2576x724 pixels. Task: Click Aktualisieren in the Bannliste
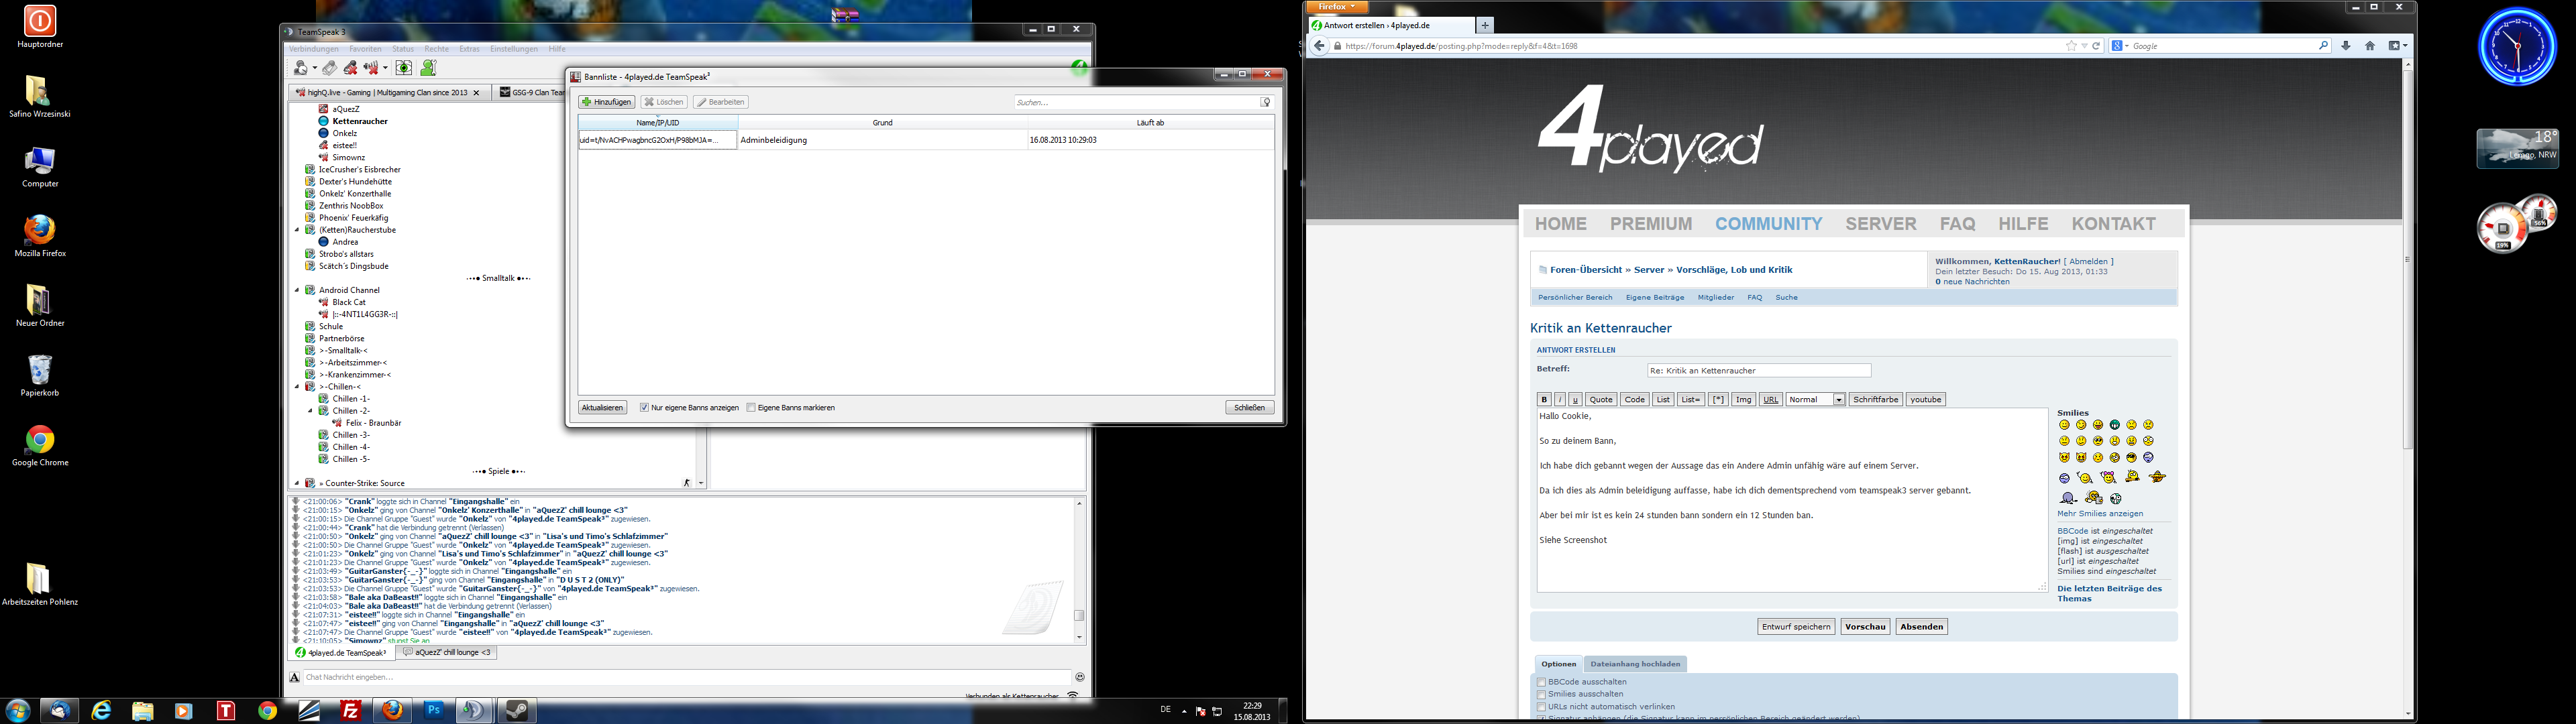(602, 408)
